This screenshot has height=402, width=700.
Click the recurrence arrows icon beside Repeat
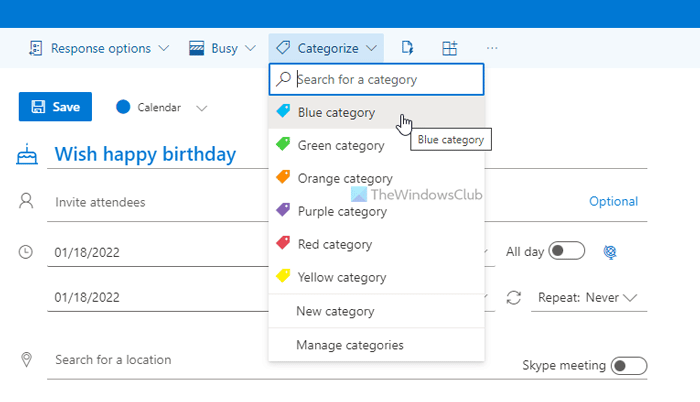pyautogui.click(x=514, y=298)
